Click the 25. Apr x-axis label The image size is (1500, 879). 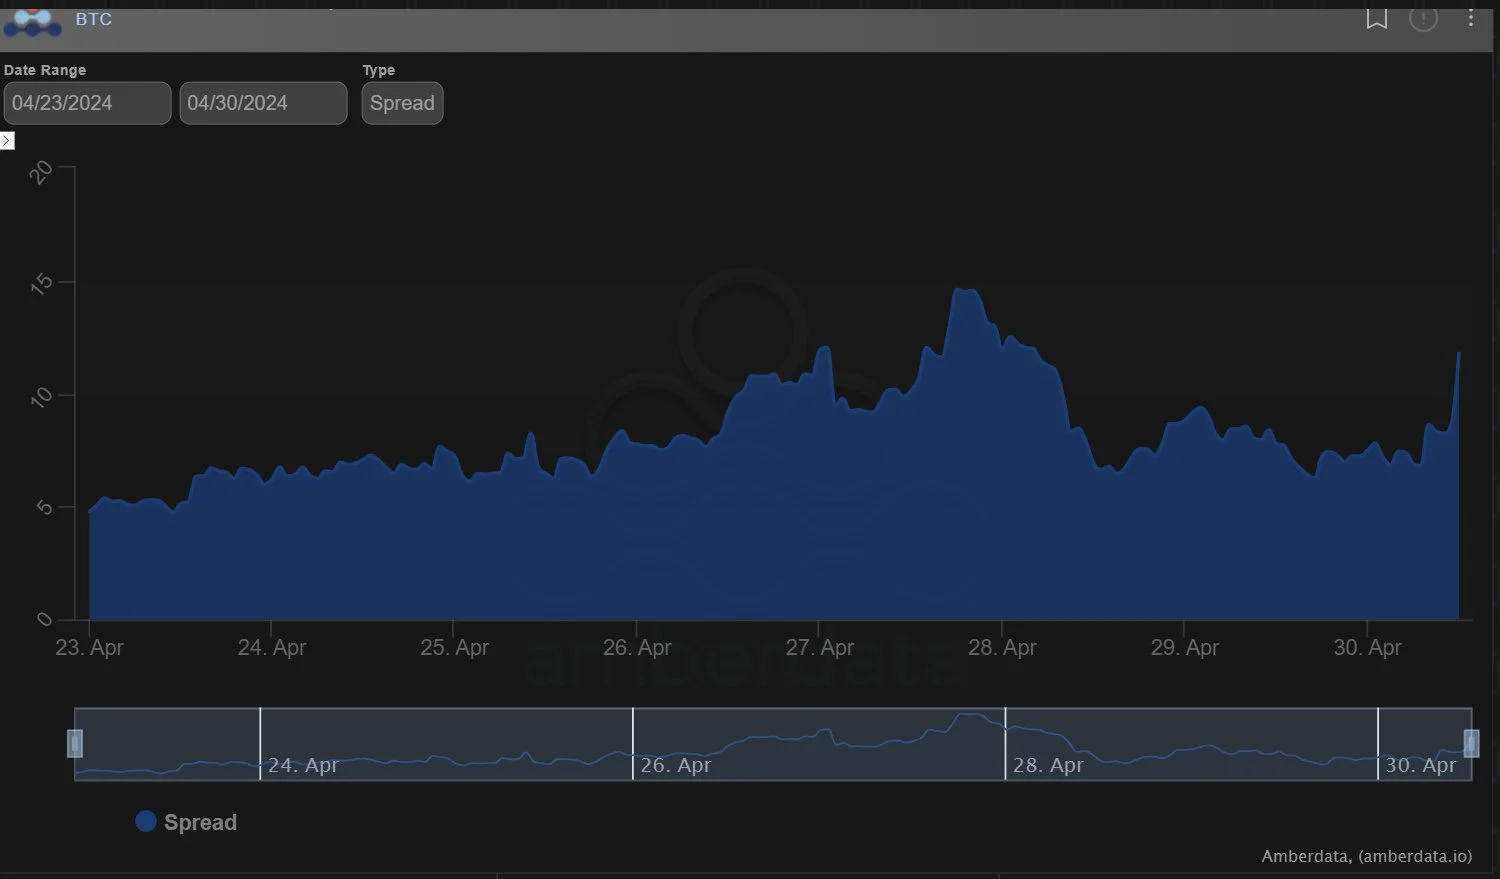[454, 647]
